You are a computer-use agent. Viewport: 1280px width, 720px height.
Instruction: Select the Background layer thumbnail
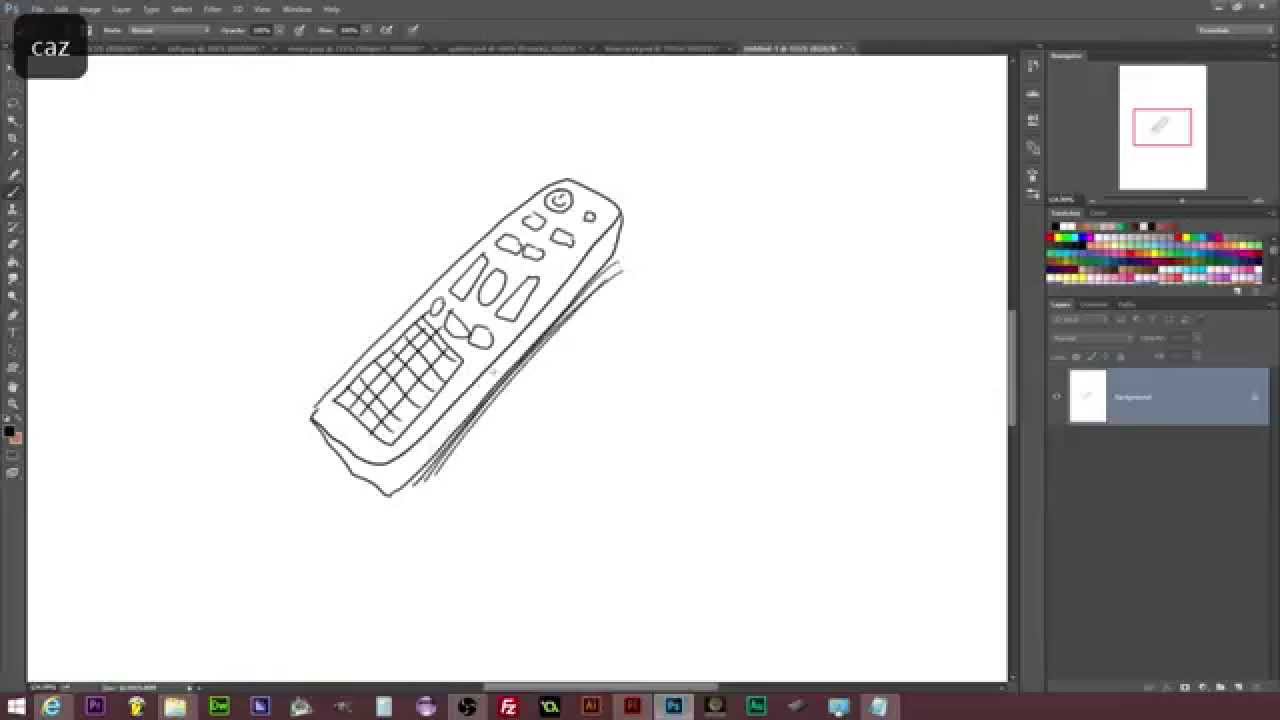[1088, 396]
